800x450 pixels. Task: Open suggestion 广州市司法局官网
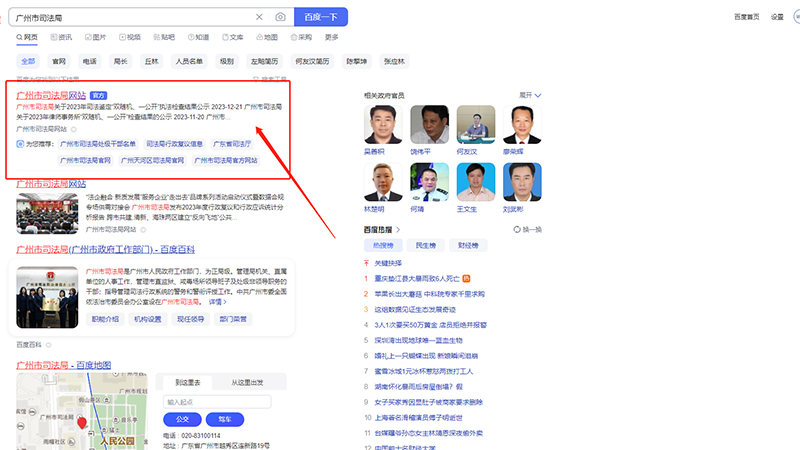[x=85, y=160]
